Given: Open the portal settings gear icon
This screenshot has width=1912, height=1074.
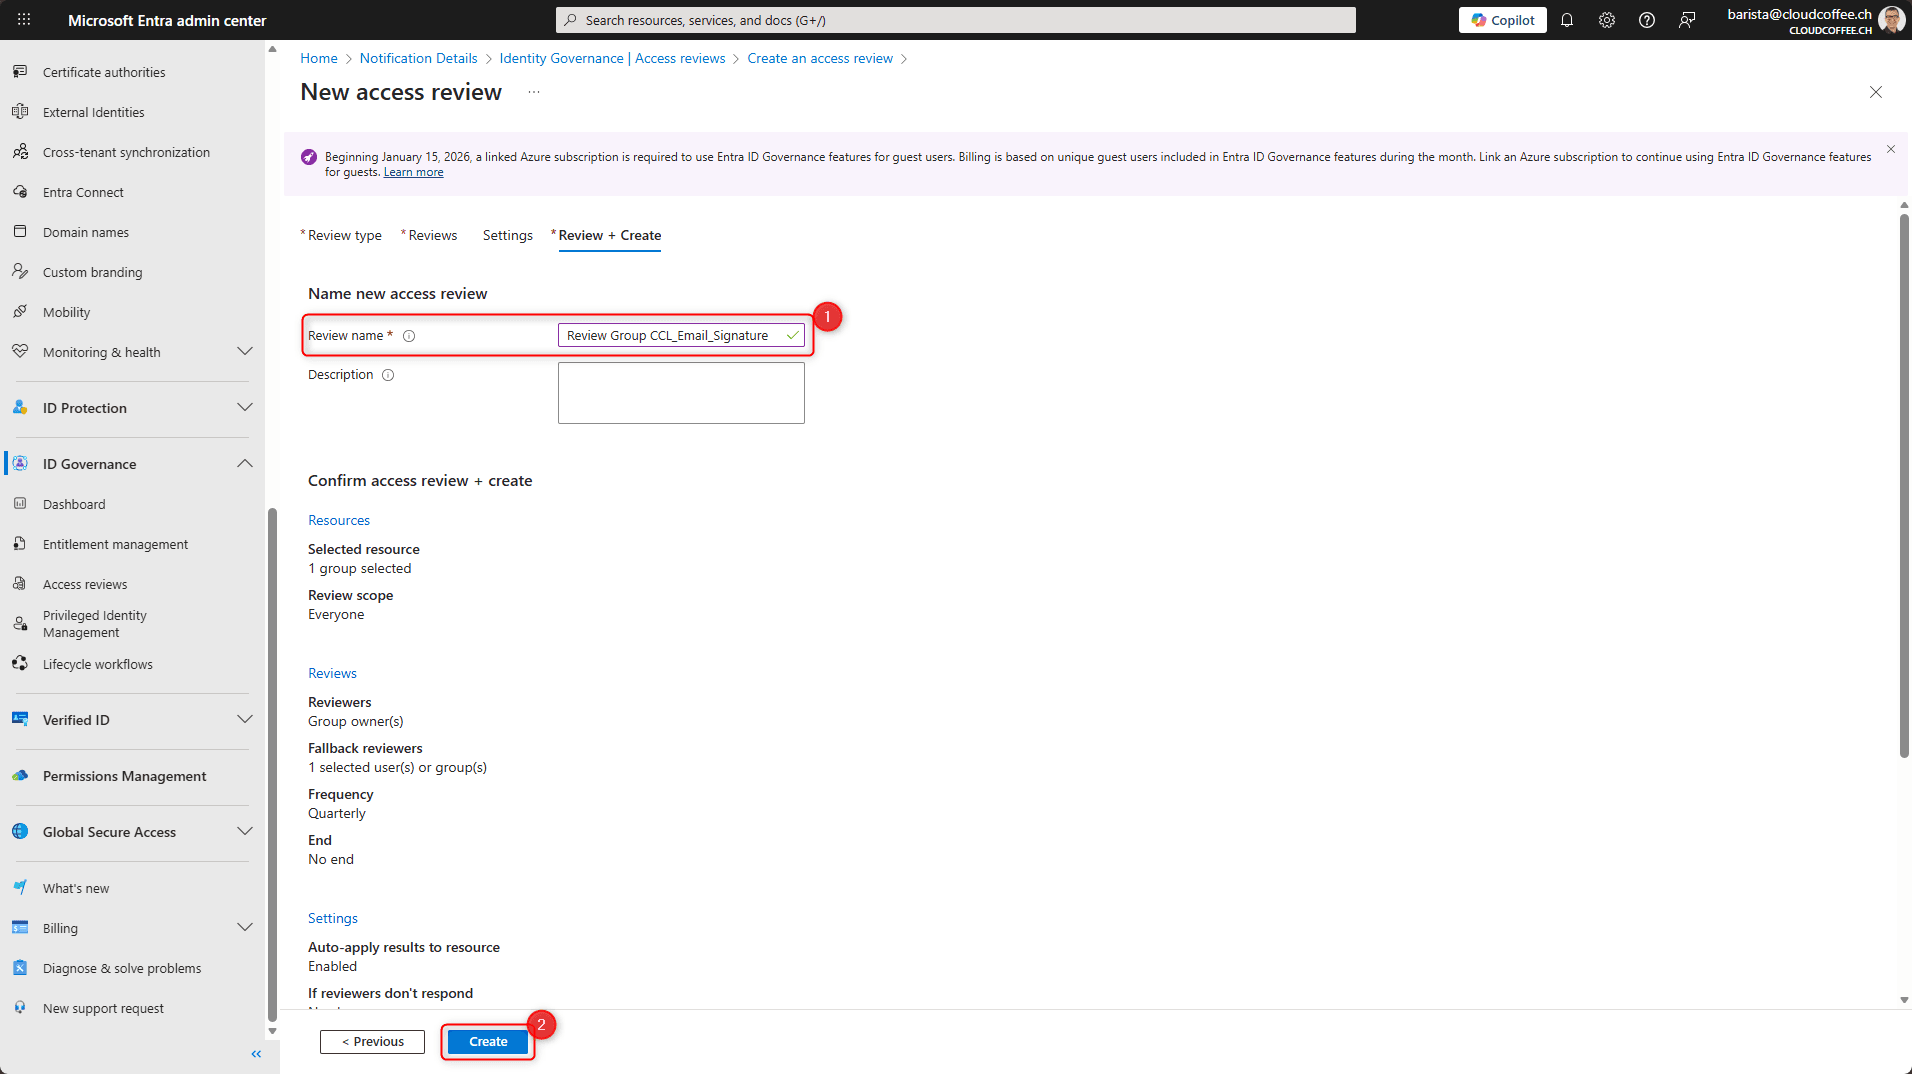Looking at the screenshot, I should pyautogui.click(x=1607, y=20).
